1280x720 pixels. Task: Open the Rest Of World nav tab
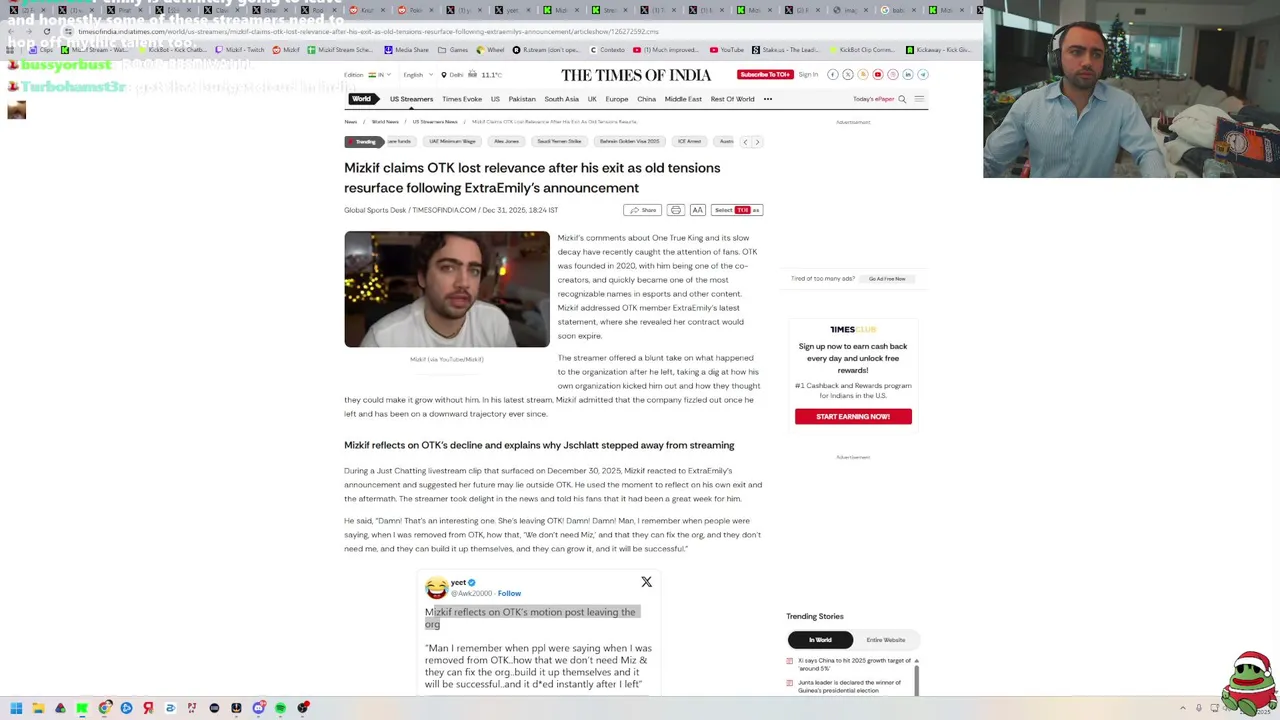[x=732, y=99]
